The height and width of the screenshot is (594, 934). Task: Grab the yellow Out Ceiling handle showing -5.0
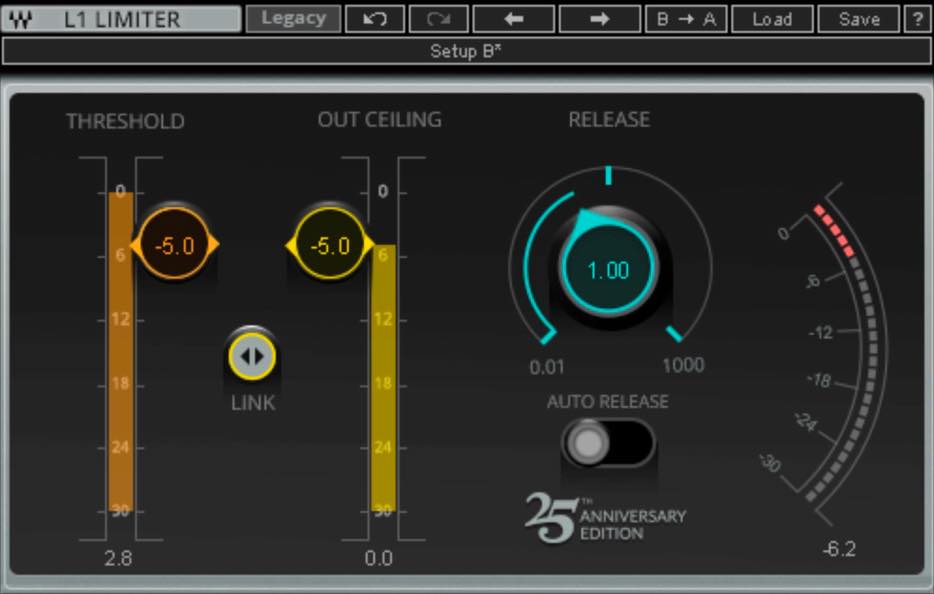pos(329,244)
